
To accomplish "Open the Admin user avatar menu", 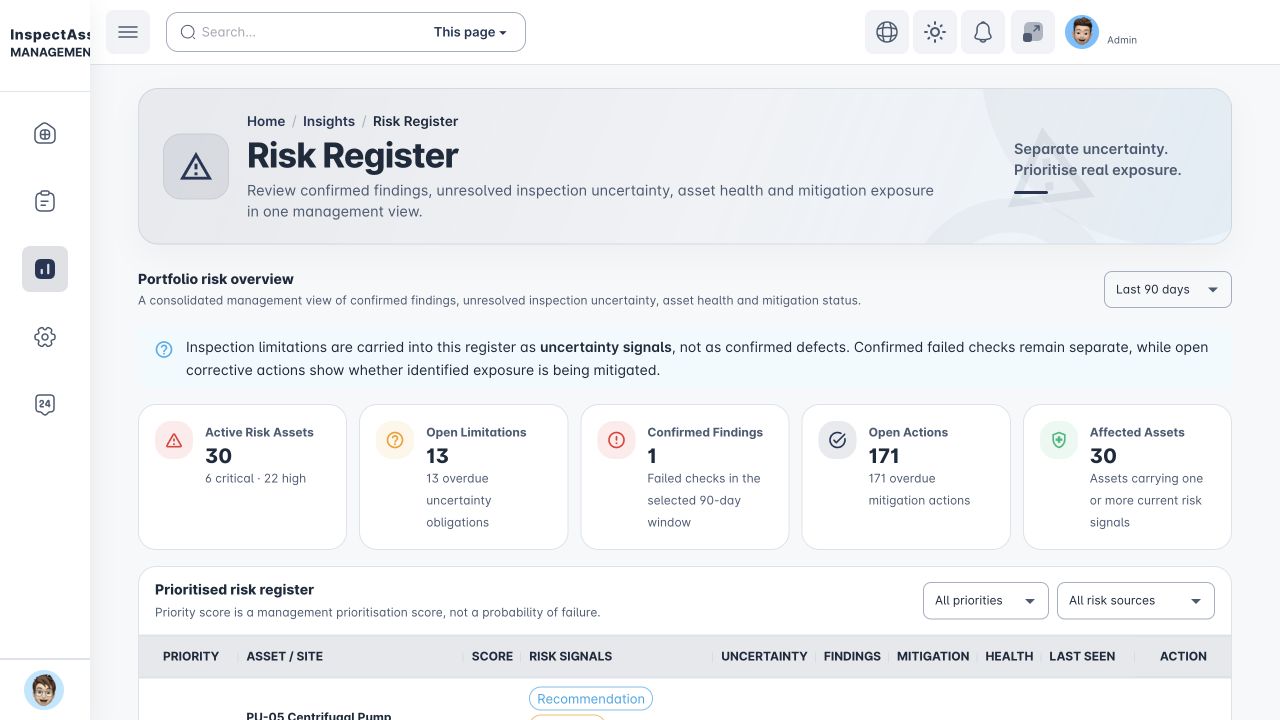I will pyautogui.click(x=1082, y=32).
